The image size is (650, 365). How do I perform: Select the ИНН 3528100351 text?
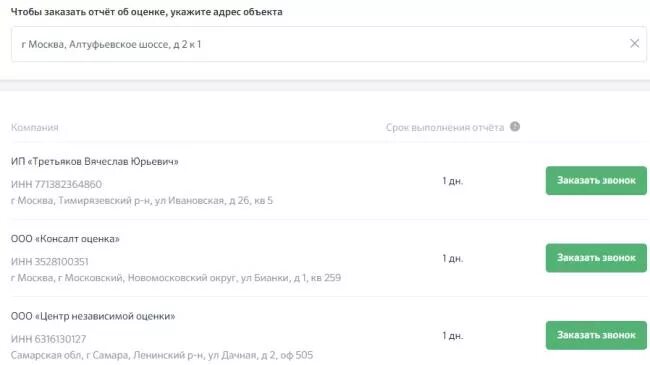coord(49,261)
